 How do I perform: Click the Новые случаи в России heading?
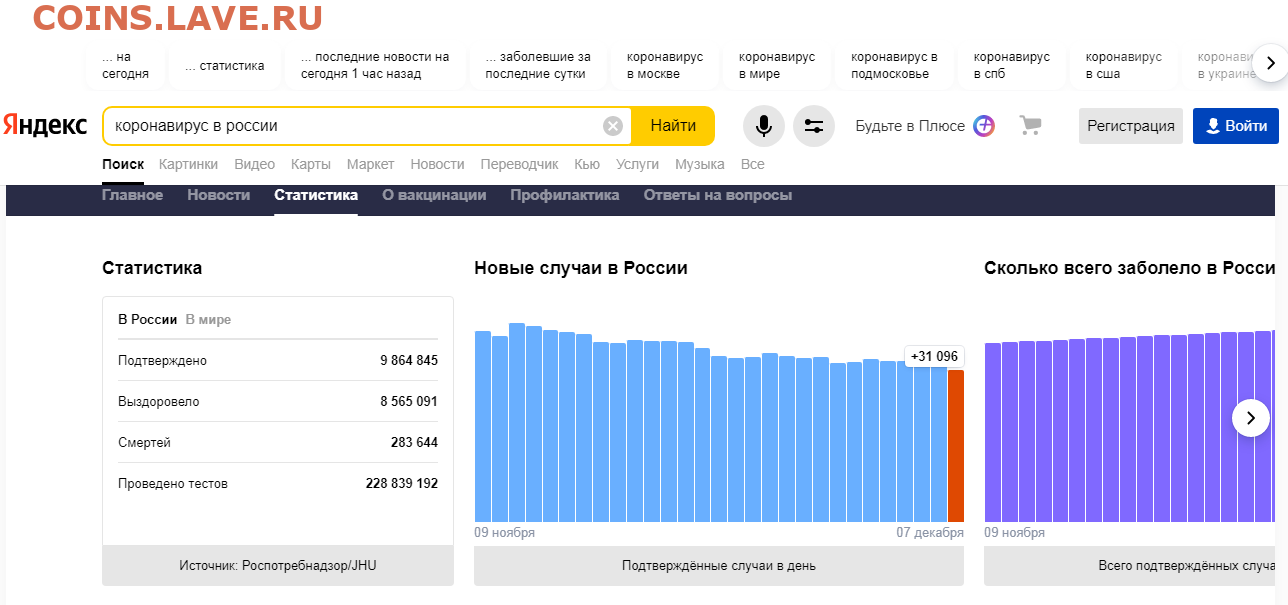581,268
